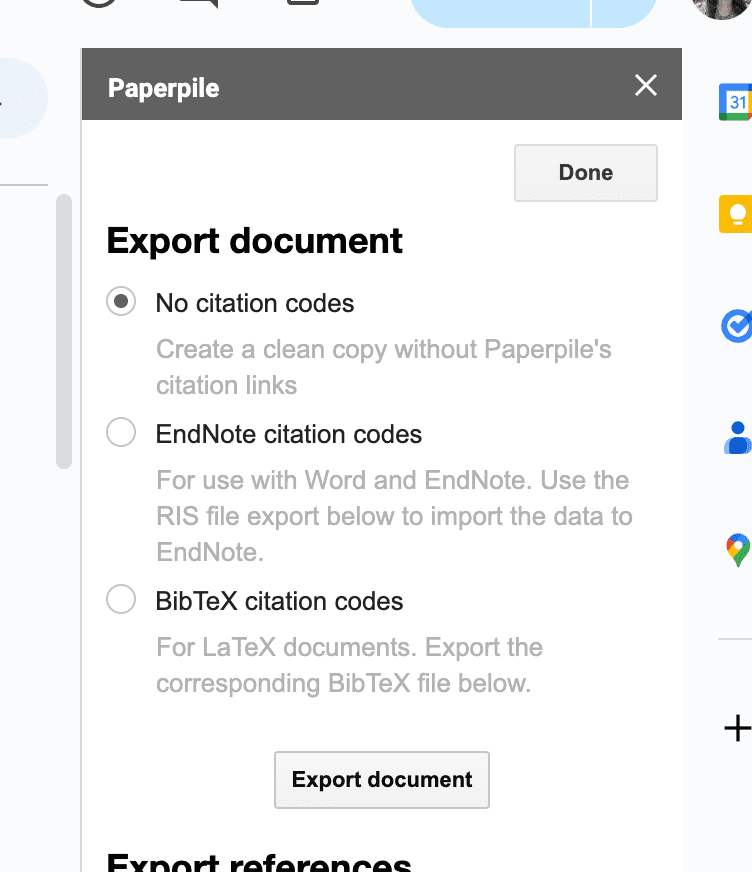This screenshot has width=752, height=872.
Task: Open the Google account avatar
Action: [x=722, y=6]
